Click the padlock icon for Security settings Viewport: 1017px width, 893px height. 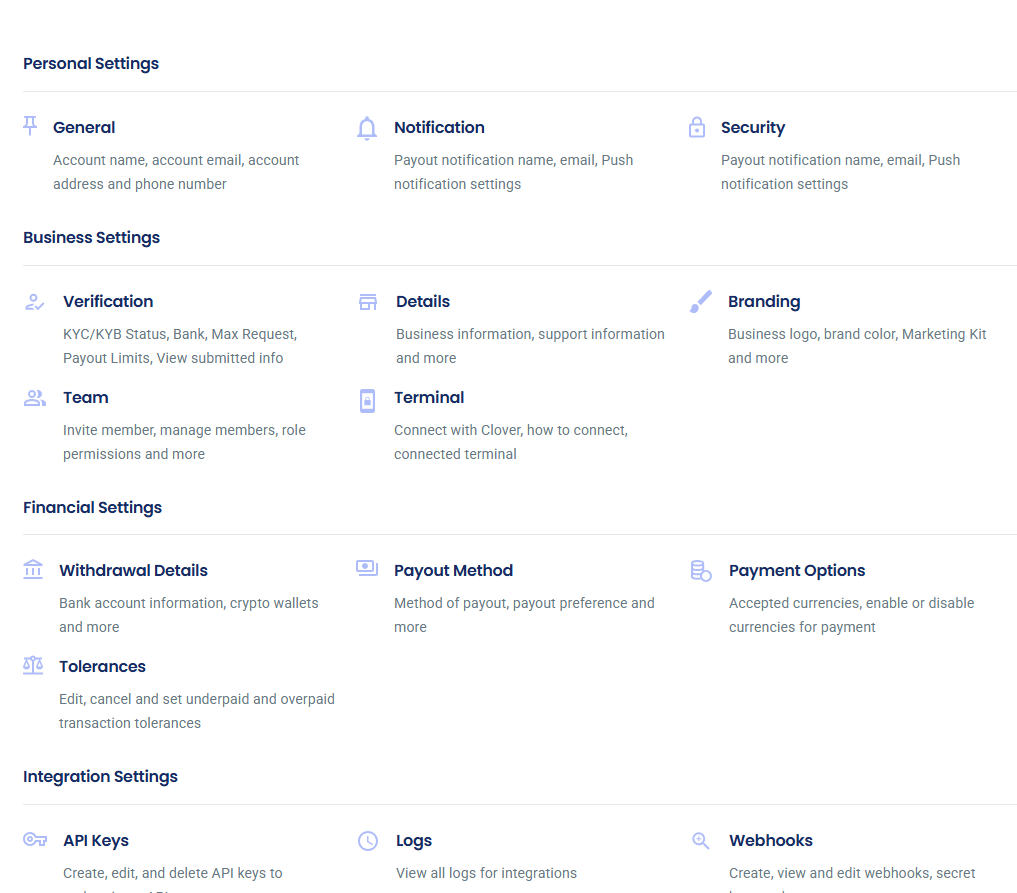tap(697, 128)
